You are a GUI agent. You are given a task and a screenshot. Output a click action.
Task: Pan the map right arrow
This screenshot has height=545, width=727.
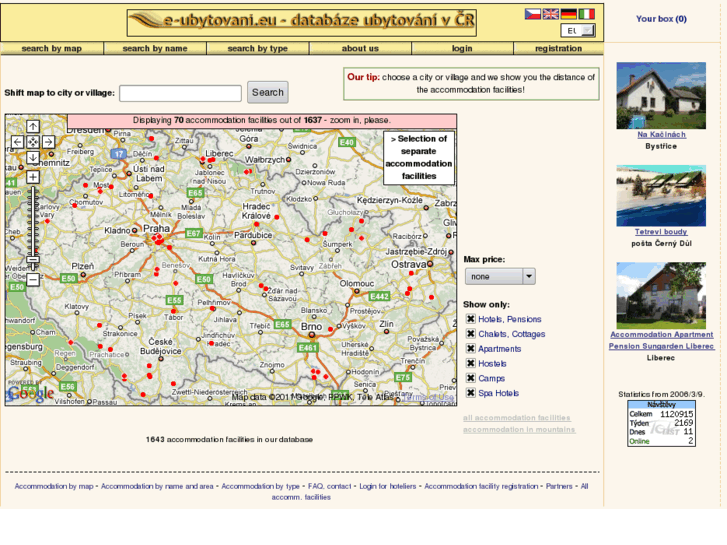48,142
